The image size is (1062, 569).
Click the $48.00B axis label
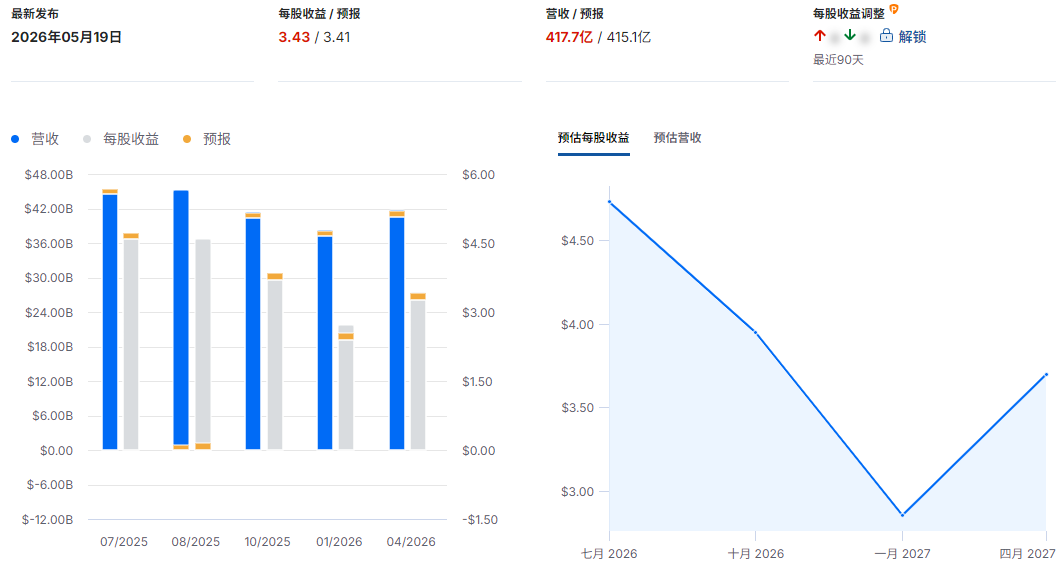tap(49, 175)
